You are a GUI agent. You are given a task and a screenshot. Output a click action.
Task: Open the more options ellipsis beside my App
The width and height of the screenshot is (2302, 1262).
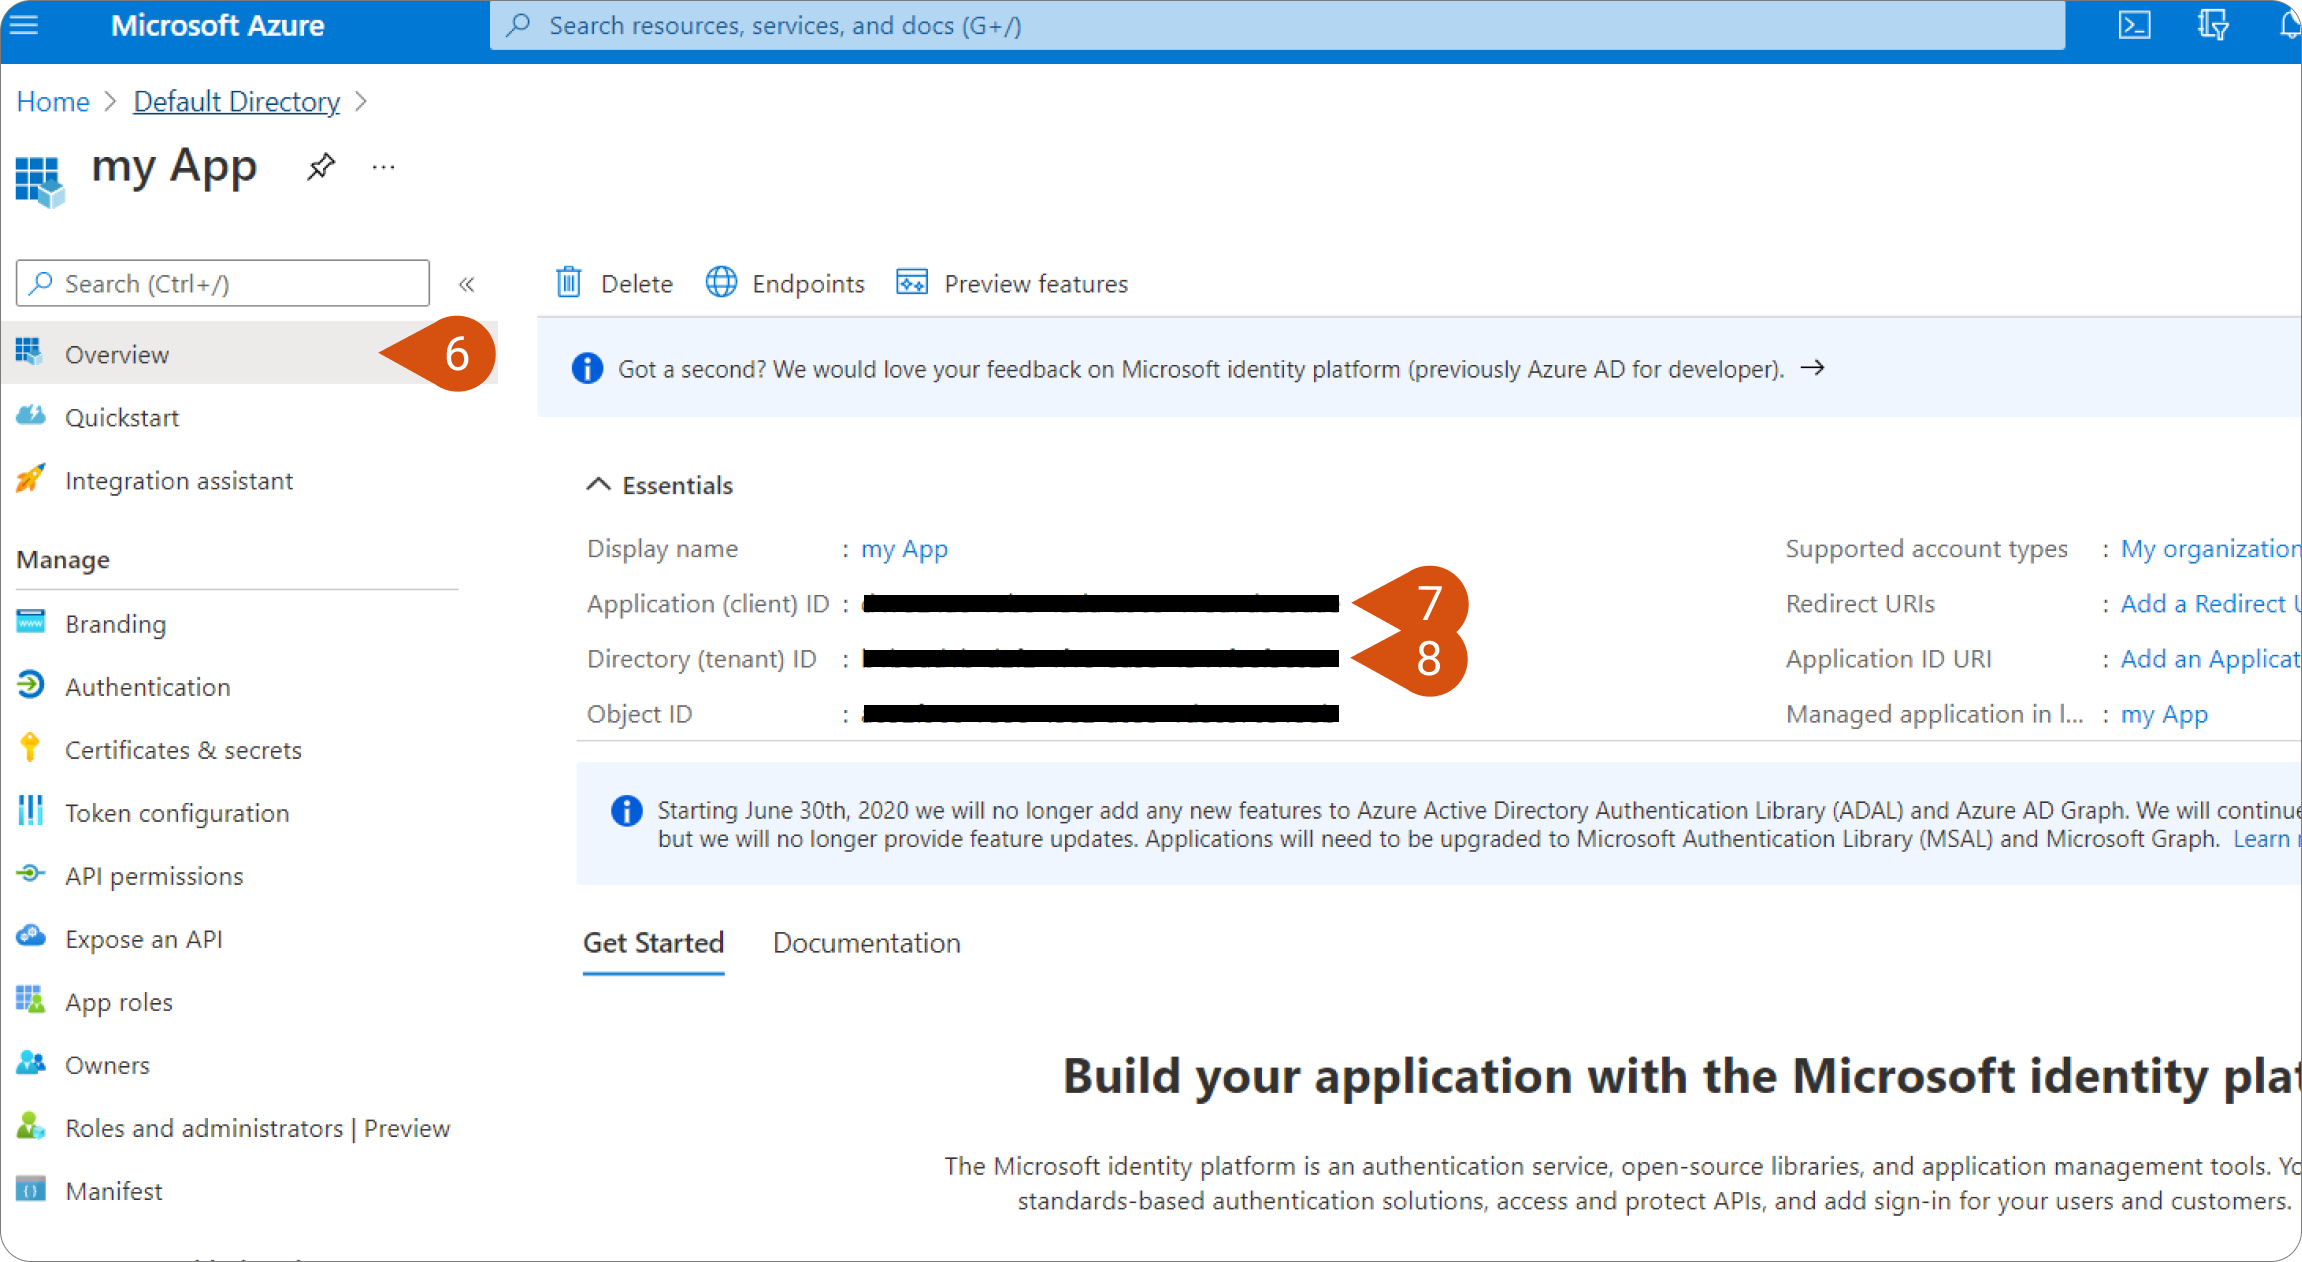click(384, 167)
